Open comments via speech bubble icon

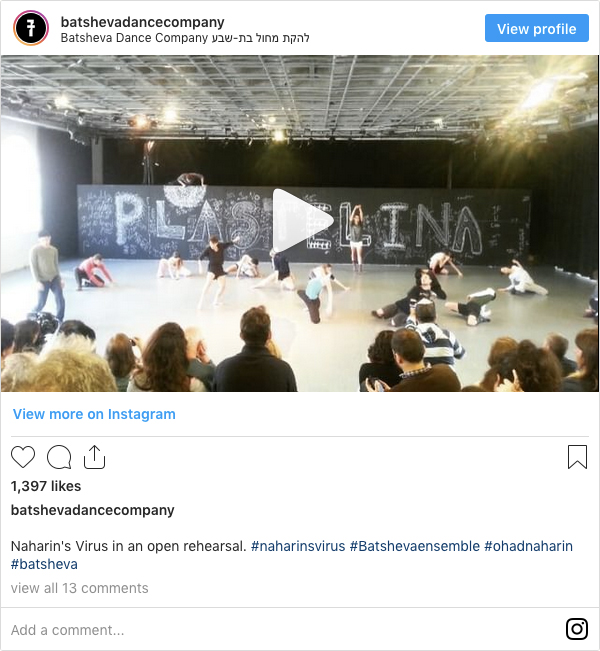tap(59, 457)
